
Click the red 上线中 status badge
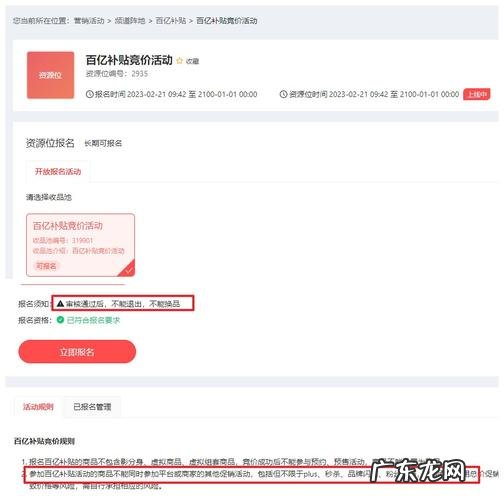[477, 94]
